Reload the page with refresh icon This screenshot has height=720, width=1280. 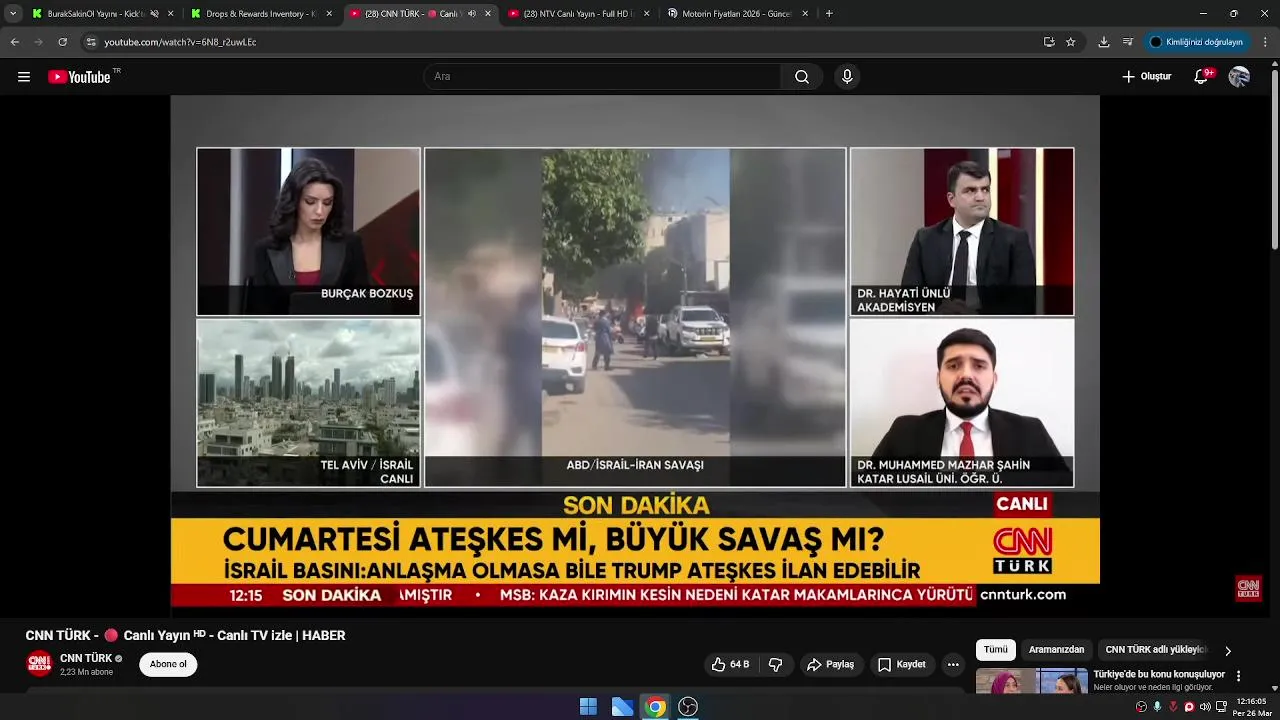coord(62,42)
